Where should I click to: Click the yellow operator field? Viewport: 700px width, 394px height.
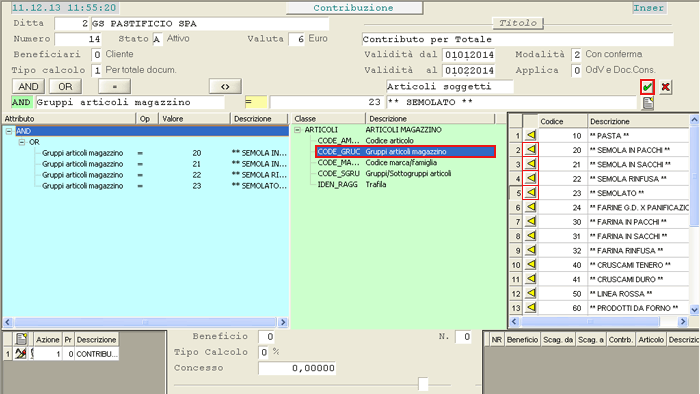click(x=256, y=102)
